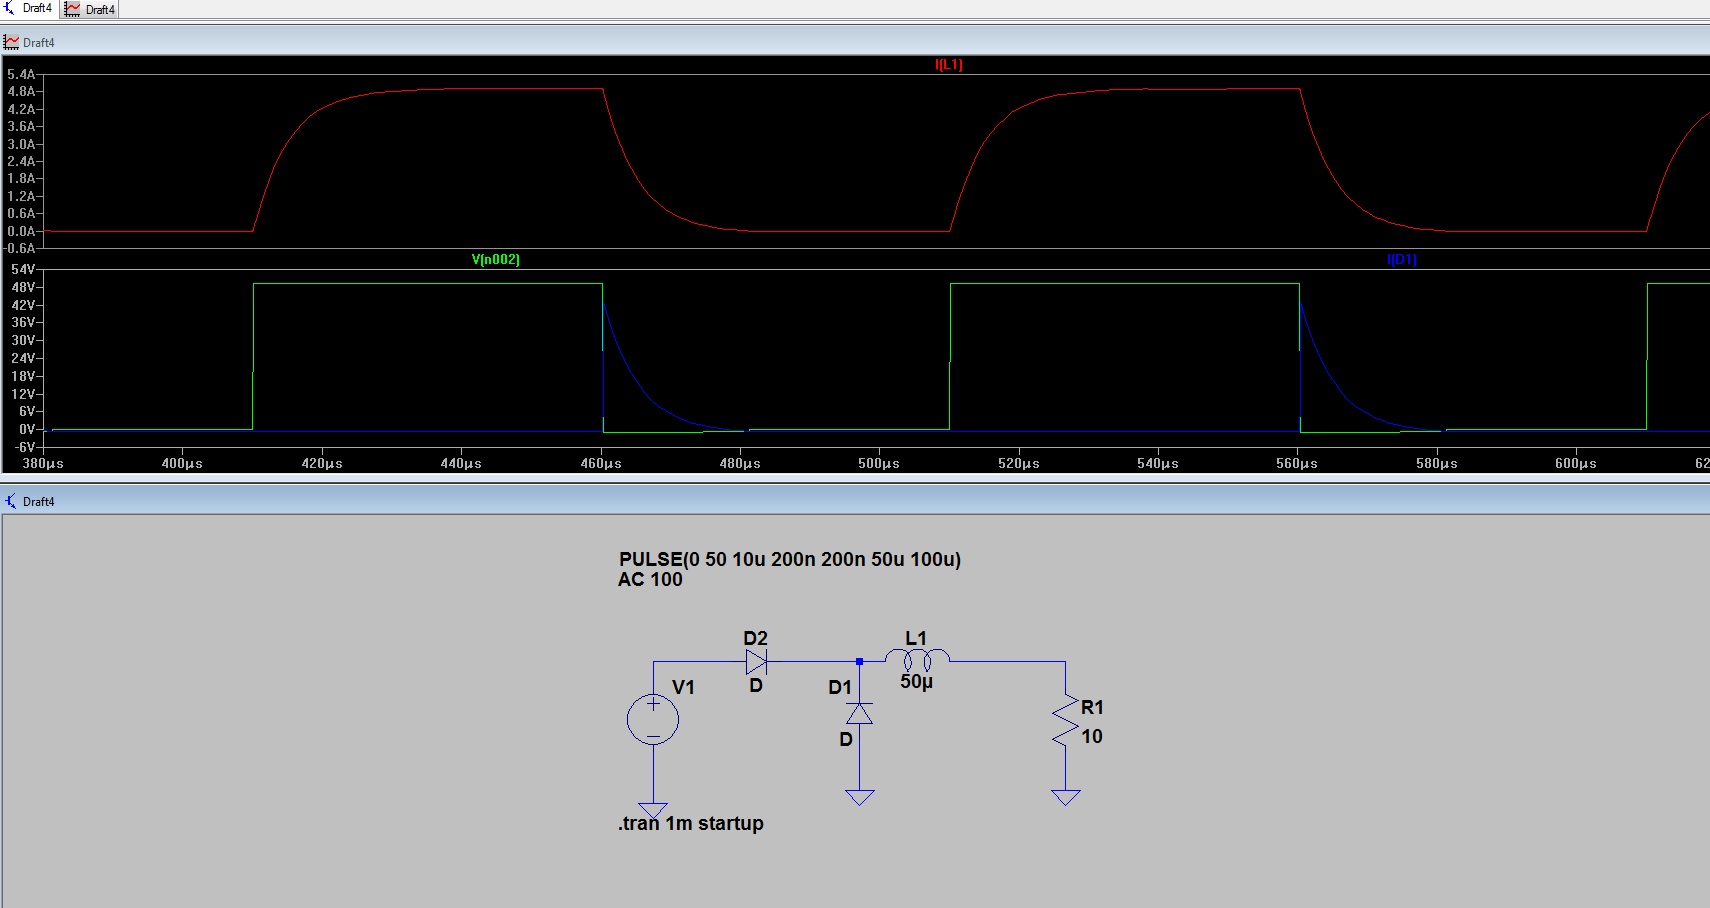Select the R1 resistor symbol
The width and height of the screenshot is (1710, 908).
(1065, 721)
